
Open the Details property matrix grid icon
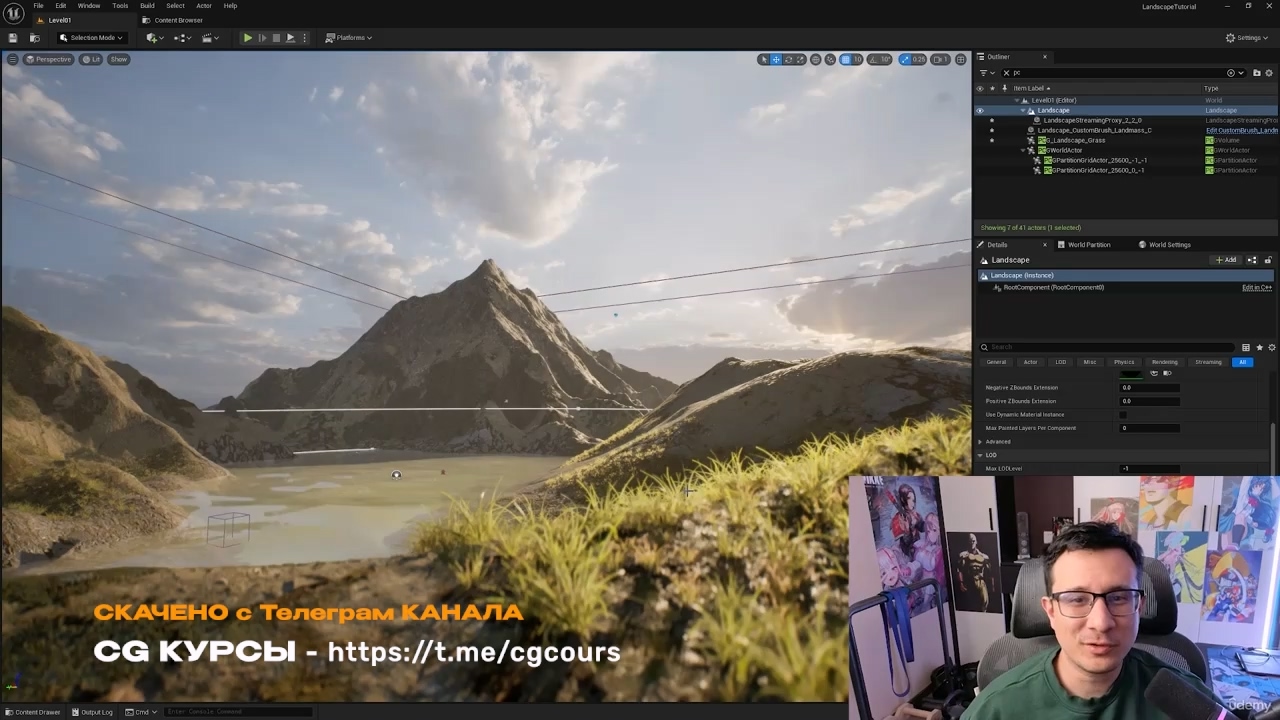tap(1245, 347)
